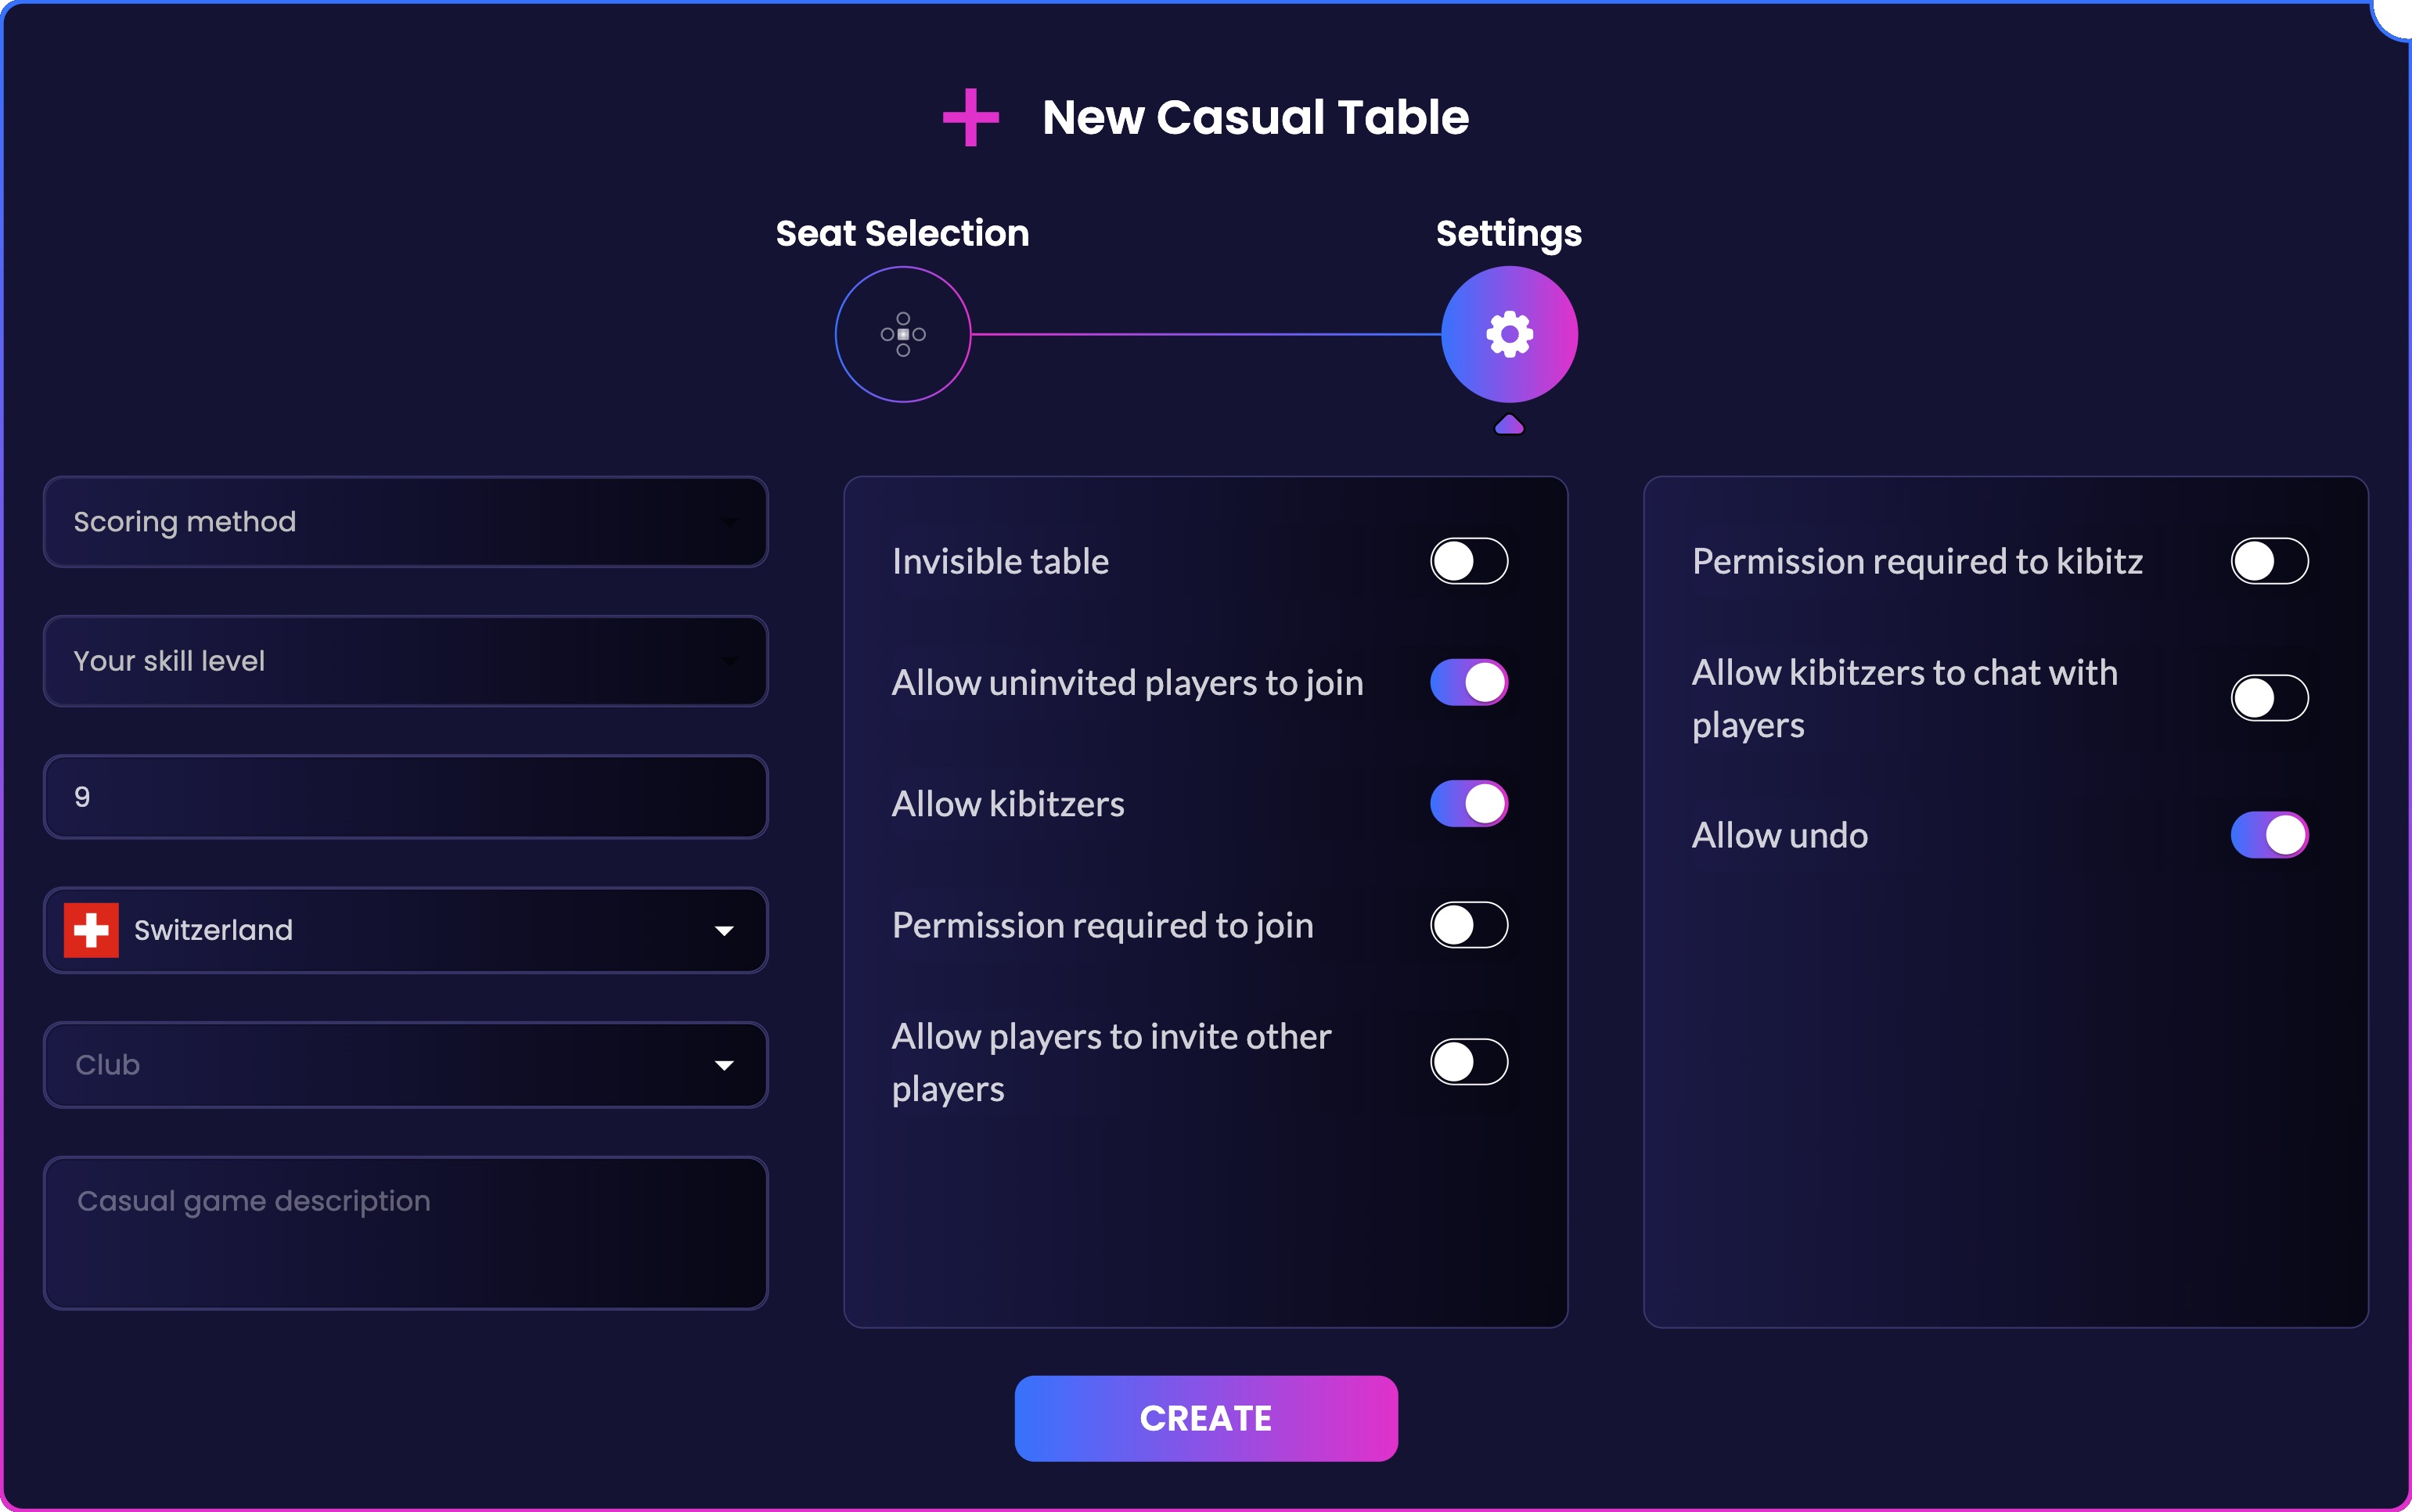Viewport: 2412px width, 1512px height.
Task: Turn off the Allow kibitzers switch
Action: (1468, 803)
